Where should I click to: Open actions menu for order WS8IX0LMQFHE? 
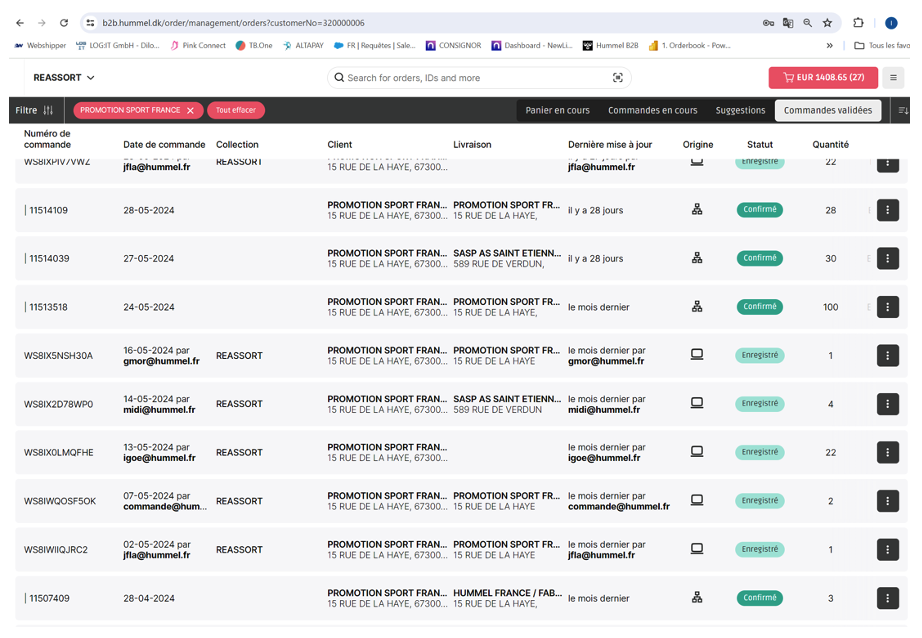888,452
